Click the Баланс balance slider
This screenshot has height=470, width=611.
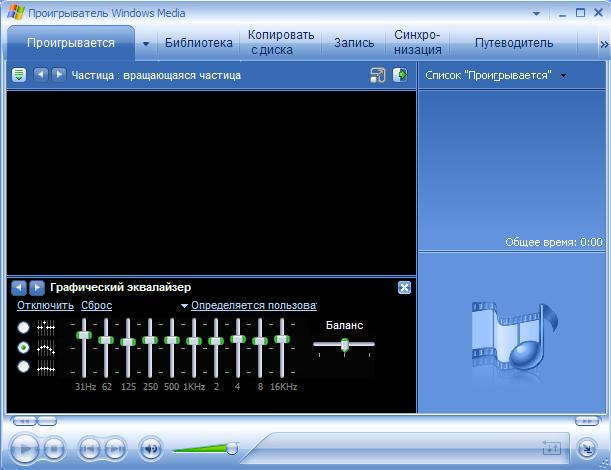(x=344, y=345)
